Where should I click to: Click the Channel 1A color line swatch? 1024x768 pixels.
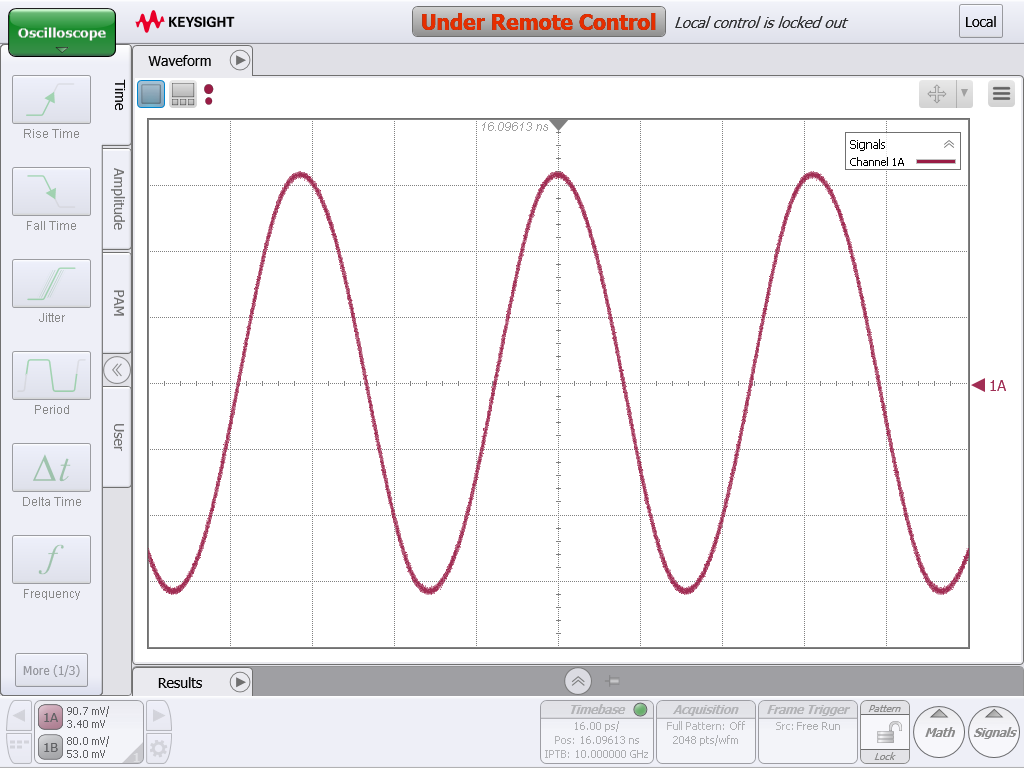(936, 162)
